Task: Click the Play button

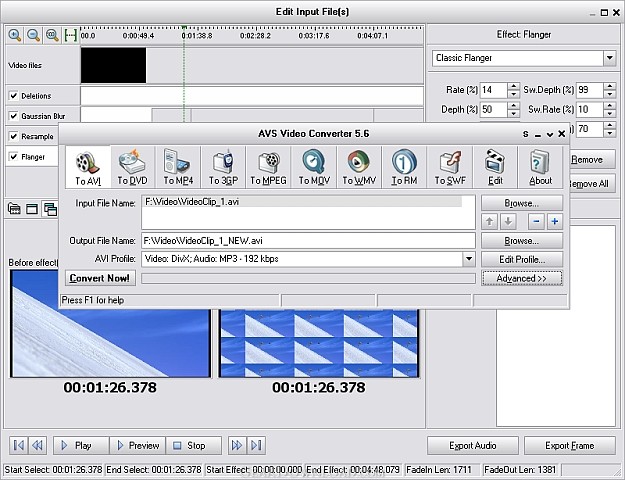Action: [x=81, y=445]
